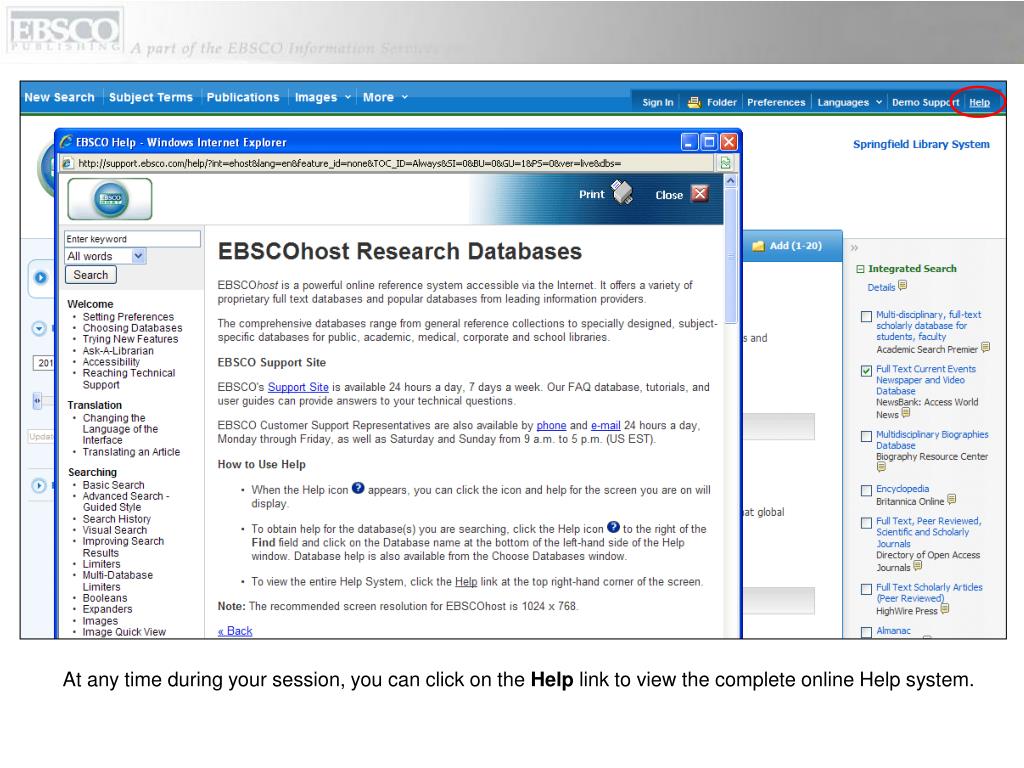Open Choosing Databases help topic
Screen dimensions: 1024x768
(x=133, y=328)
